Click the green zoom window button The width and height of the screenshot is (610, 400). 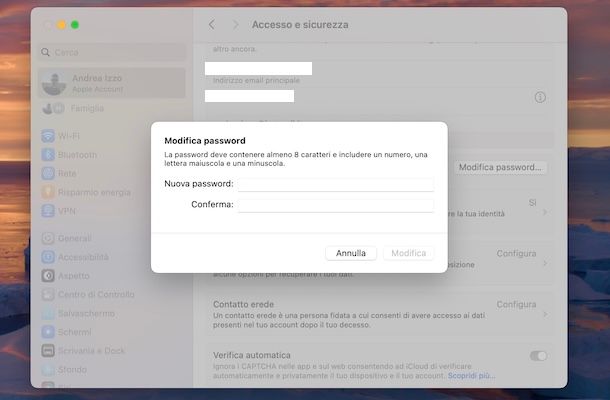[75, 25]
